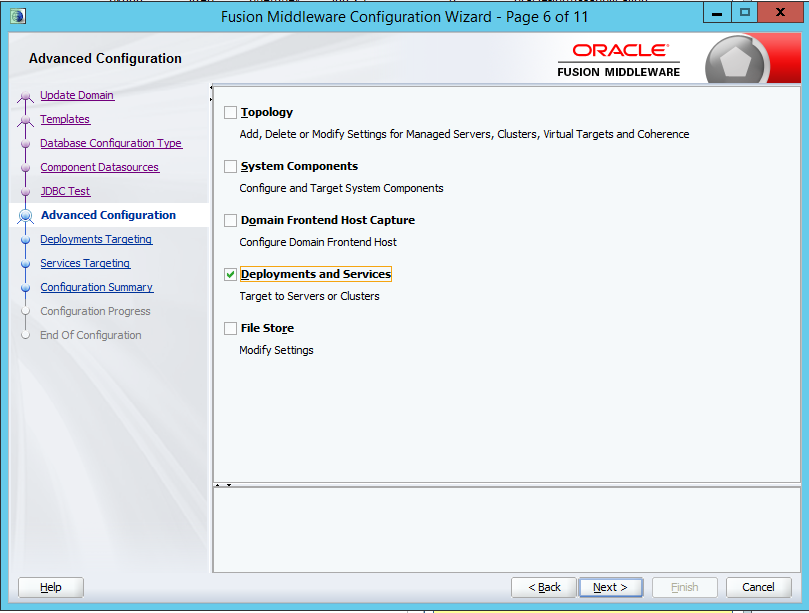Image resolution: width=809 pixels, height=613 pixels.
Task: Go back with the Back button
Action: coord(544,587)
